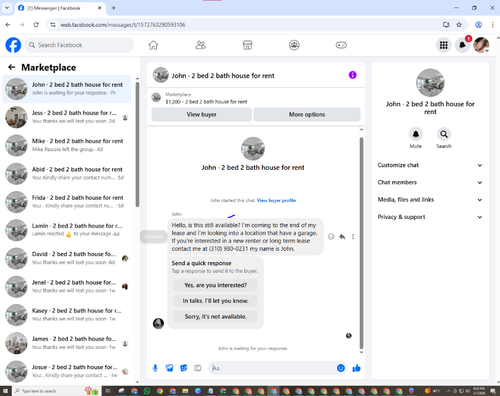Open the Marketplace icon in top navigation
Screen dimensions: 500x396
pos(247,45)
